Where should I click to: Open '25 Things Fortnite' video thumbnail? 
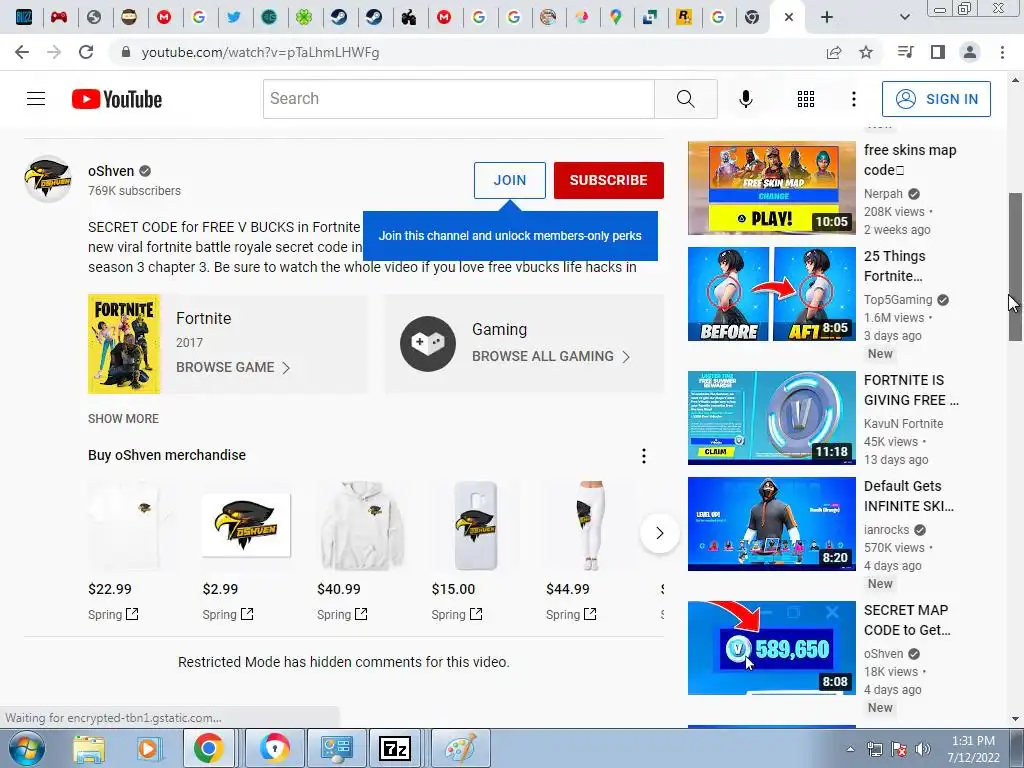[771, 294]
